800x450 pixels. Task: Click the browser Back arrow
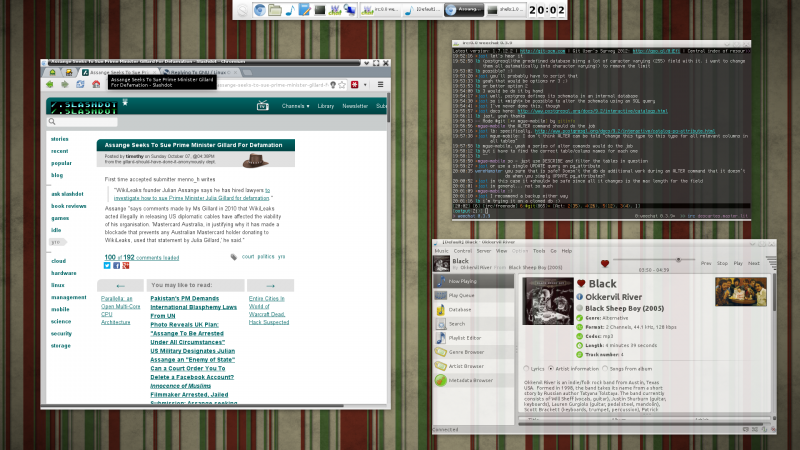click(49, 85)
